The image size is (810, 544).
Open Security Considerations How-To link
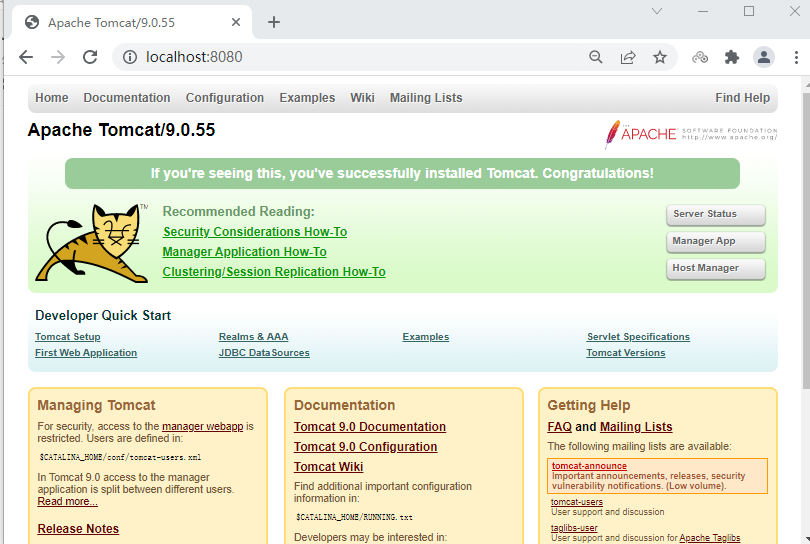[x=255, y=232]
